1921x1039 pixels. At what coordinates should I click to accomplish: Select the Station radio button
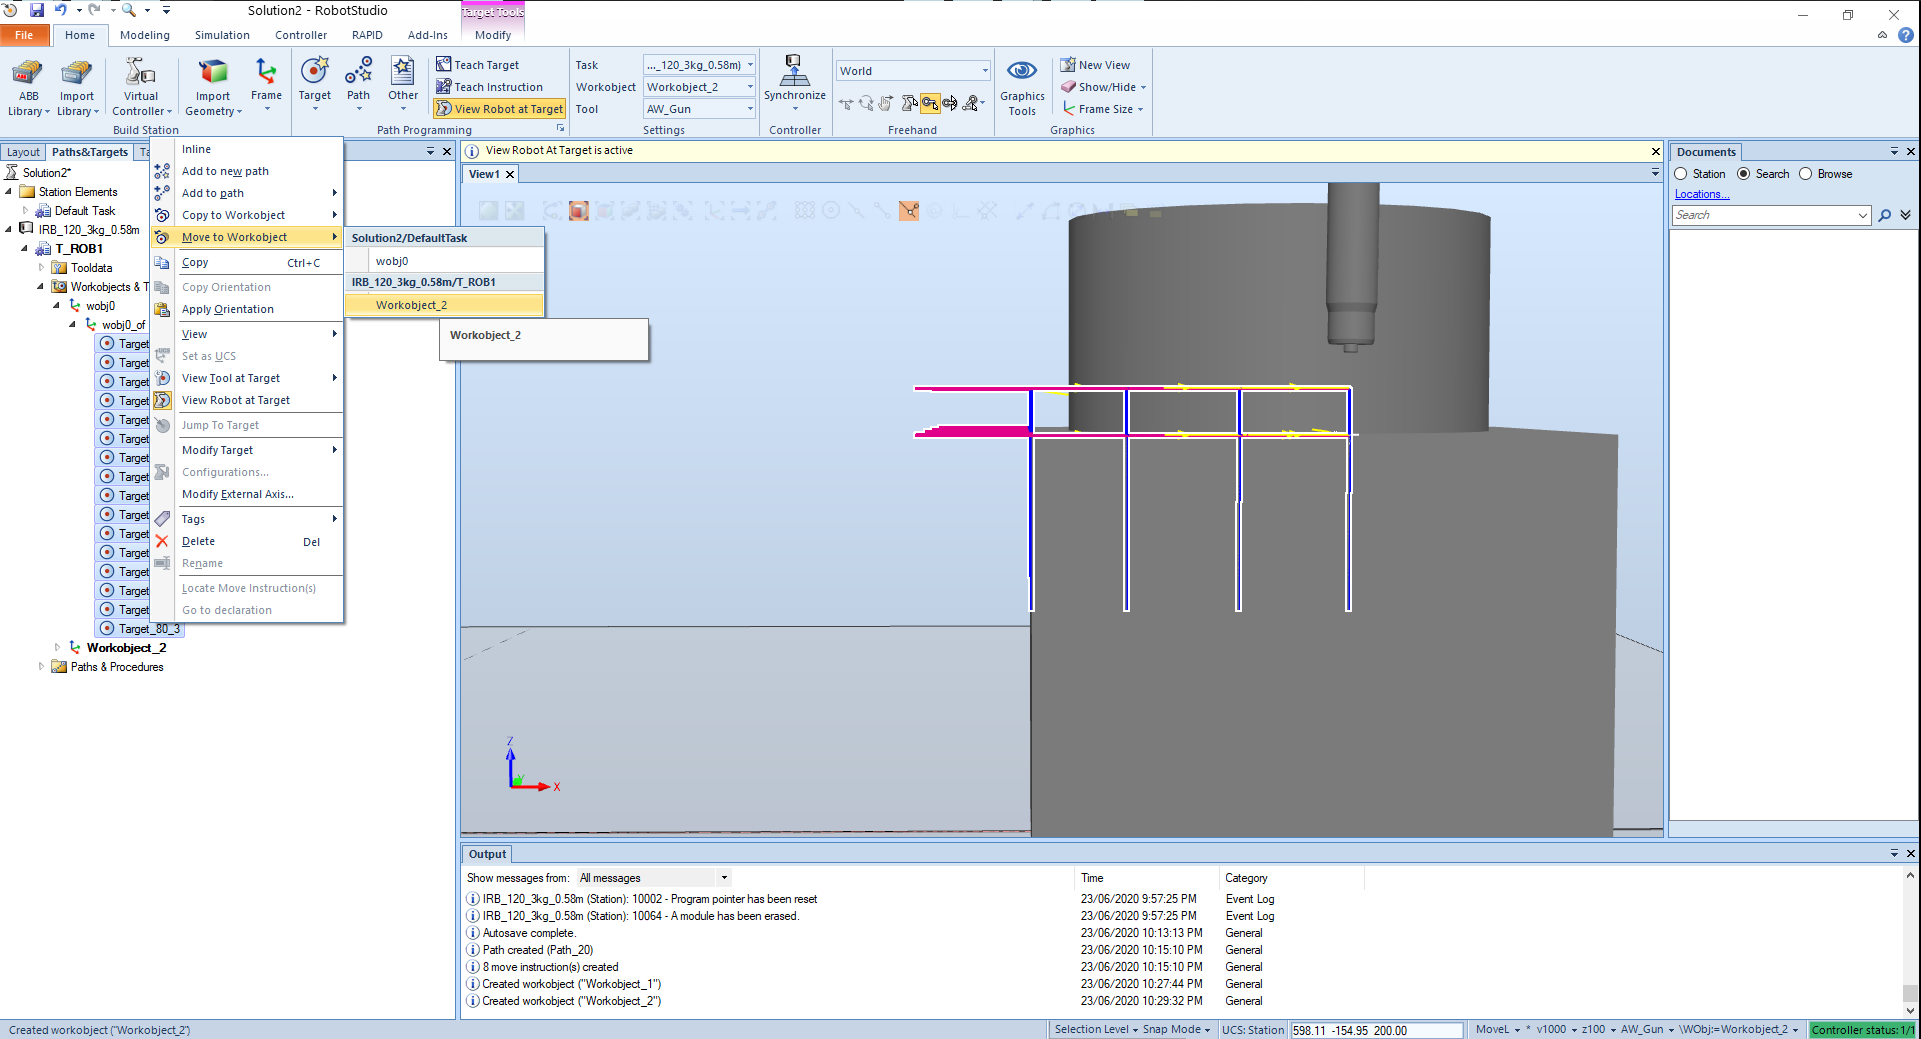tap(1681, 174)
